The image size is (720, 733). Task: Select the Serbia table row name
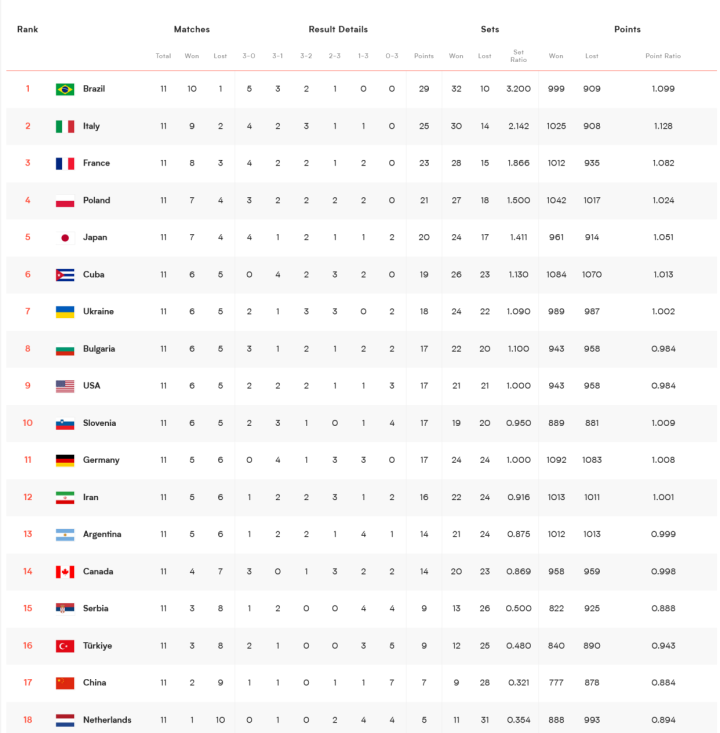95,609
